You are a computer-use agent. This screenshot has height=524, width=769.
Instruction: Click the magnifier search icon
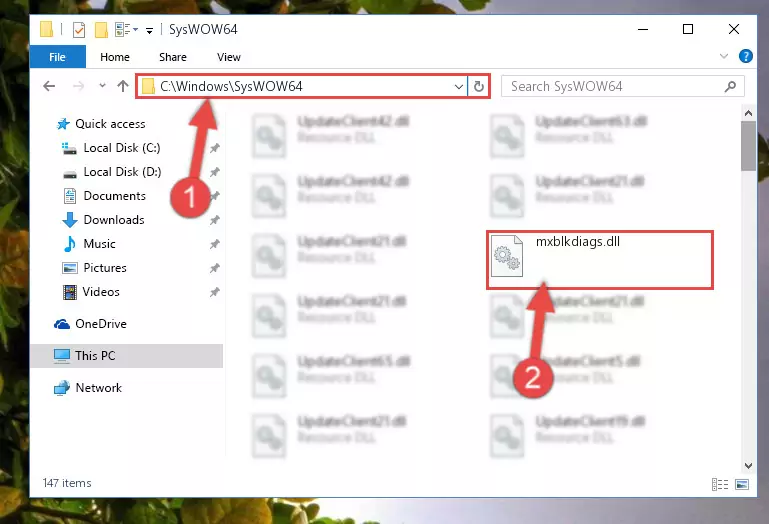tap(730, 87)
